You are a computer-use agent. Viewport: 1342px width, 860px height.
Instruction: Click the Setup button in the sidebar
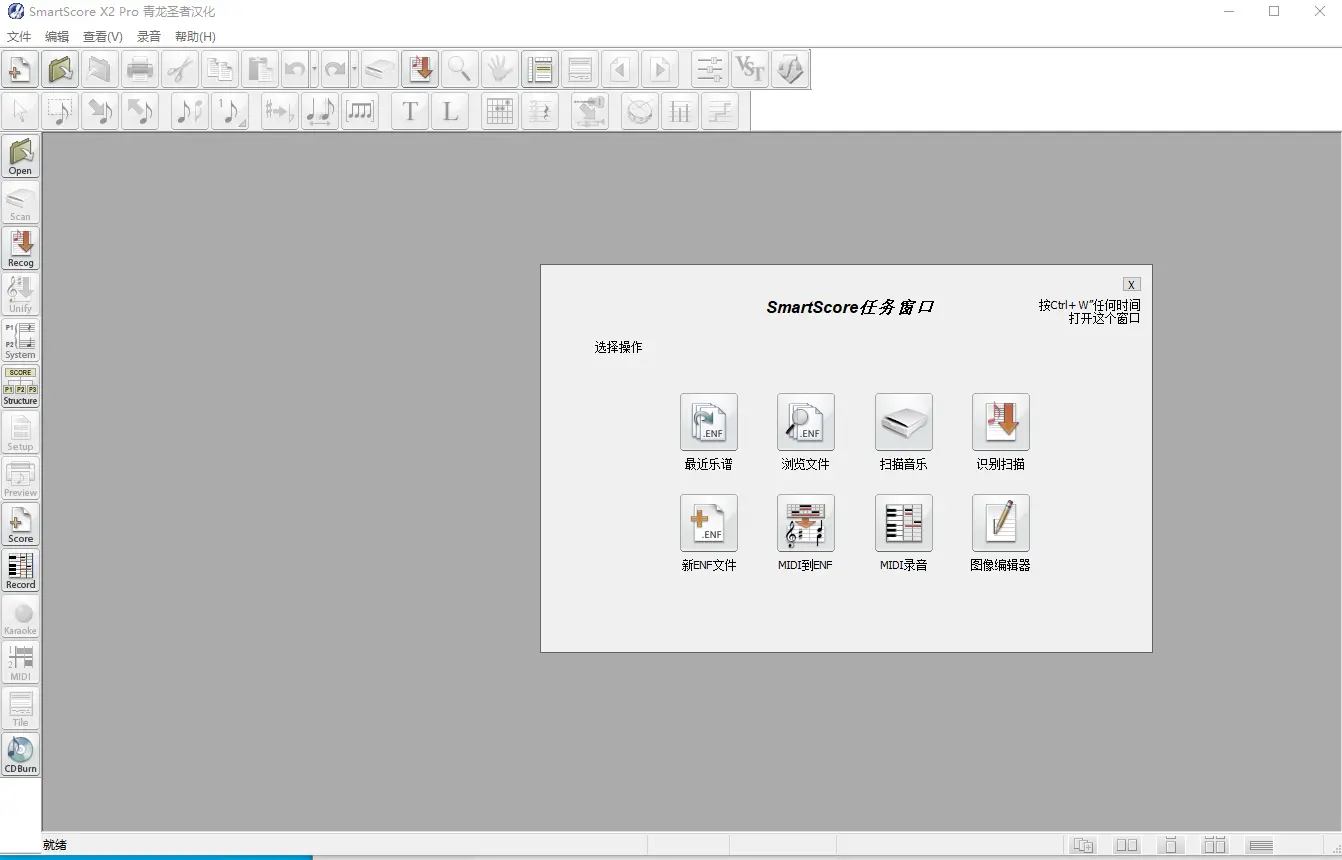click(x=21, y=433)
